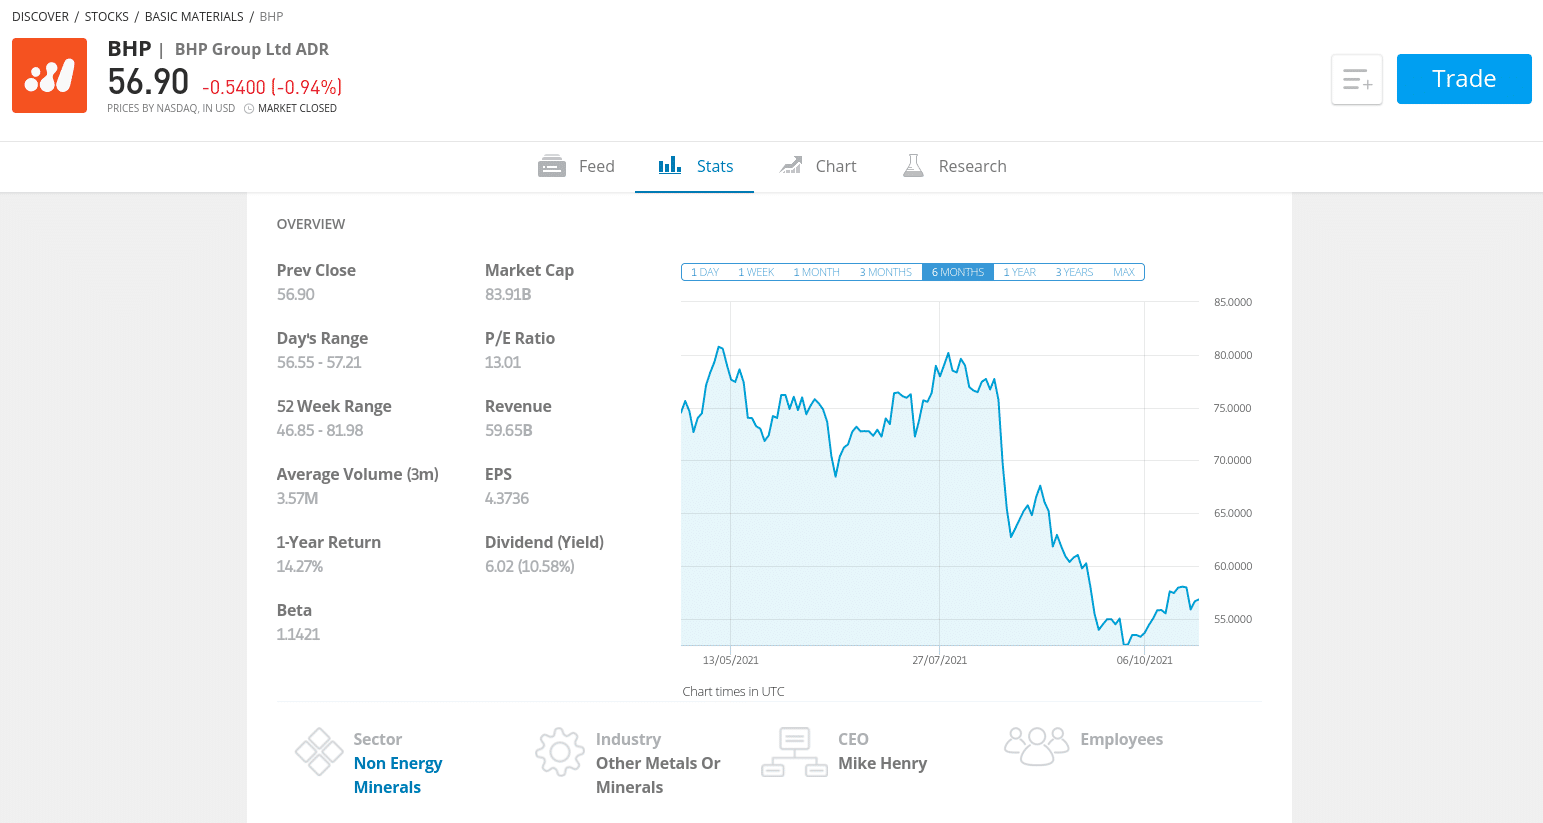Set chart range to 1 Week
This screenshot has height=823, width=1543.
tap(756, 272)
